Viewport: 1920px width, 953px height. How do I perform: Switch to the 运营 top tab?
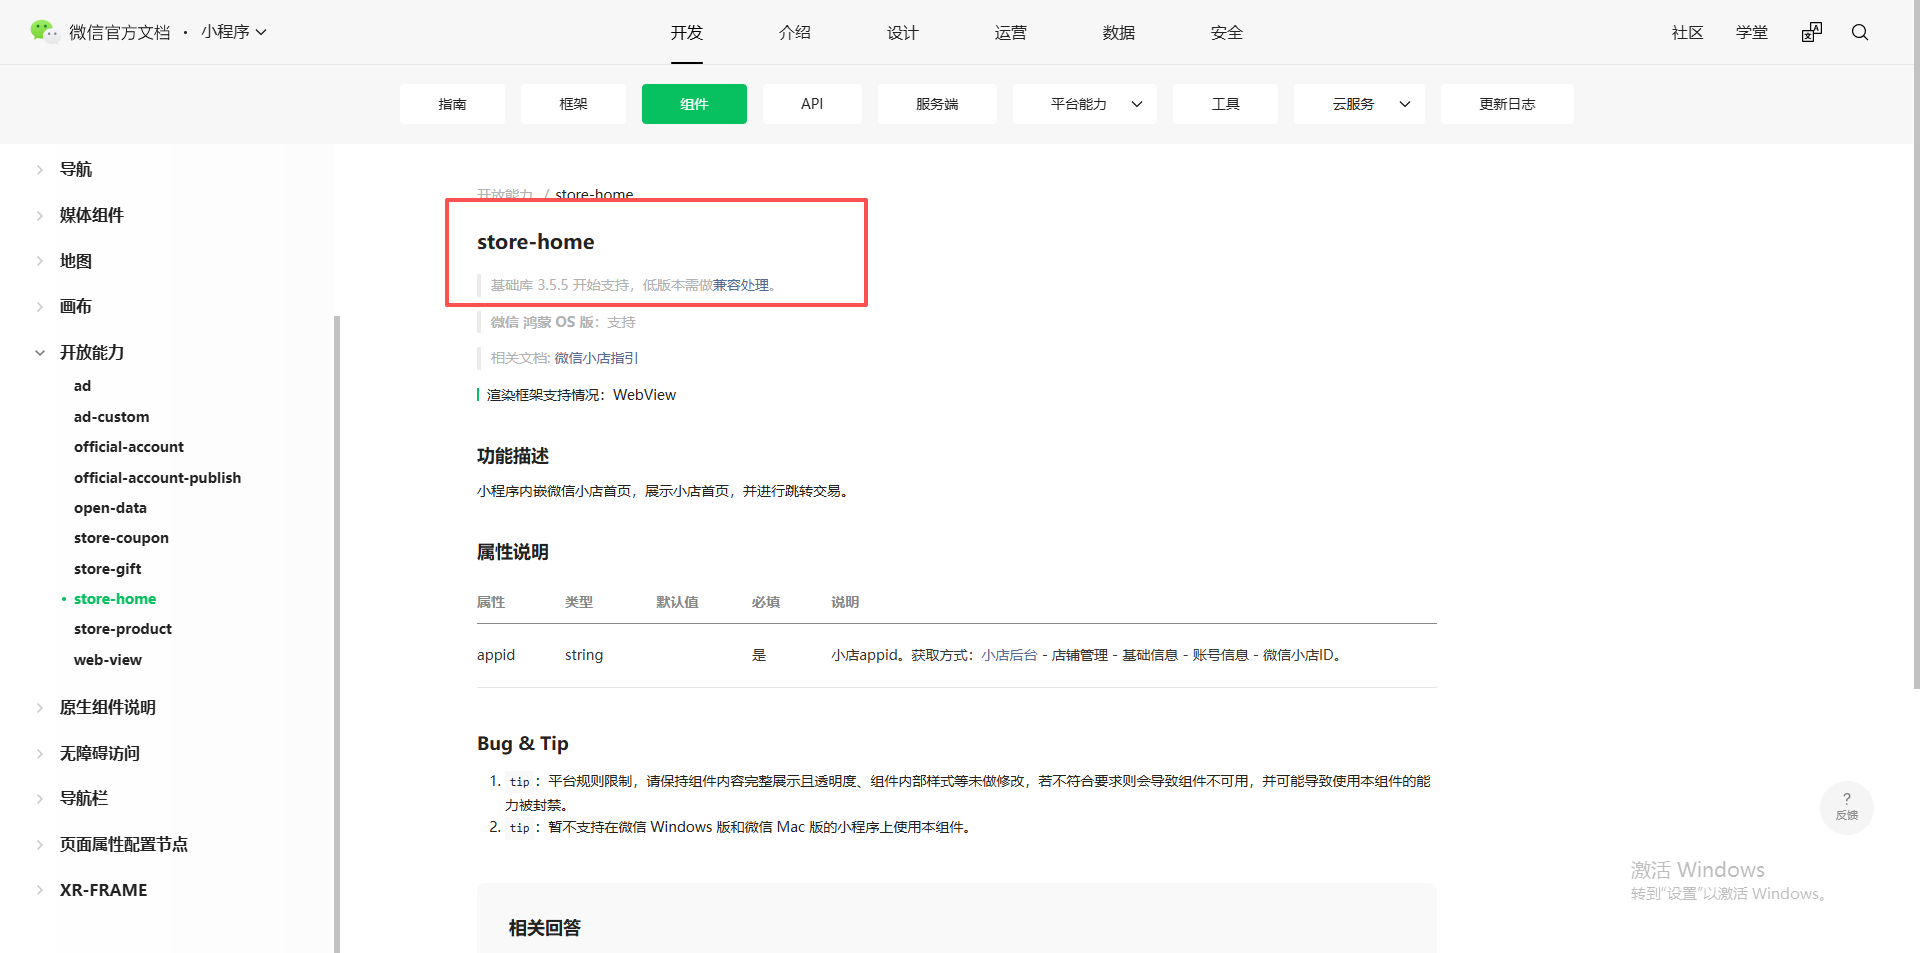coord(1011,32)
